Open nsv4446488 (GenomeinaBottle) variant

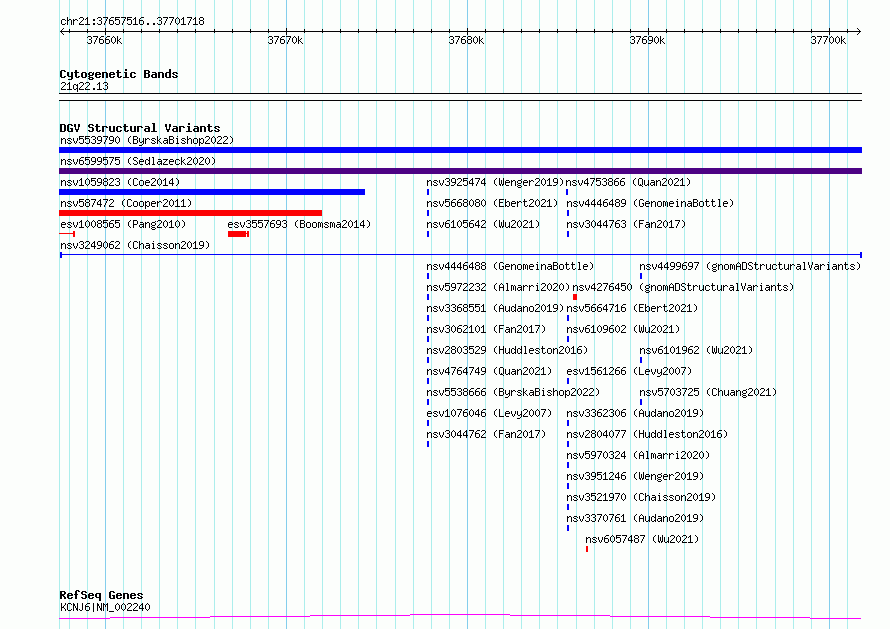510,266
